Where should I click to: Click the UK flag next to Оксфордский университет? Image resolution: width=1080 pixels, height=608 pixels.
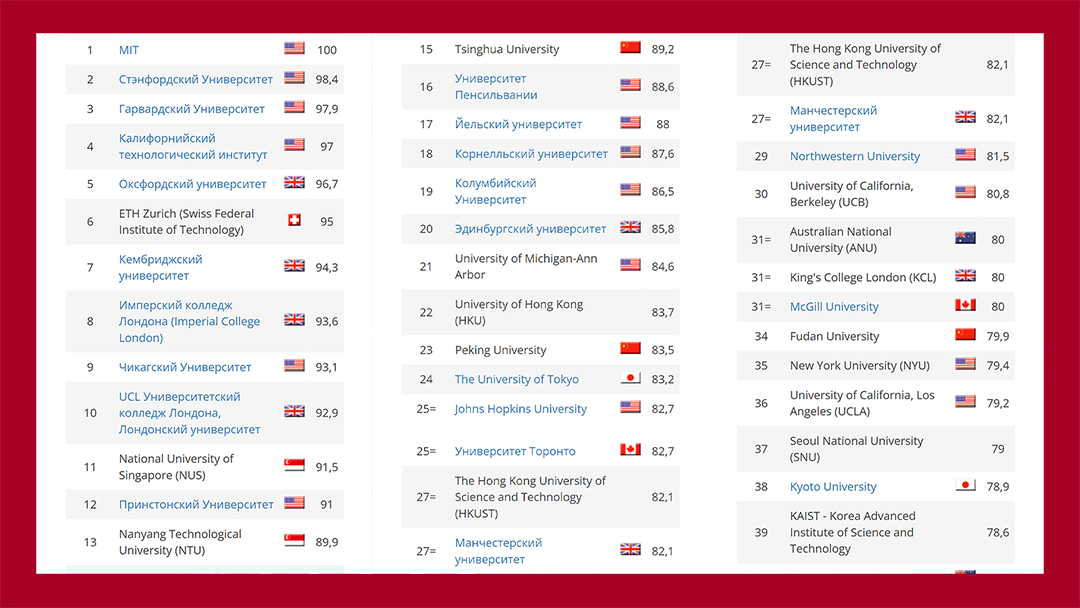294,182
